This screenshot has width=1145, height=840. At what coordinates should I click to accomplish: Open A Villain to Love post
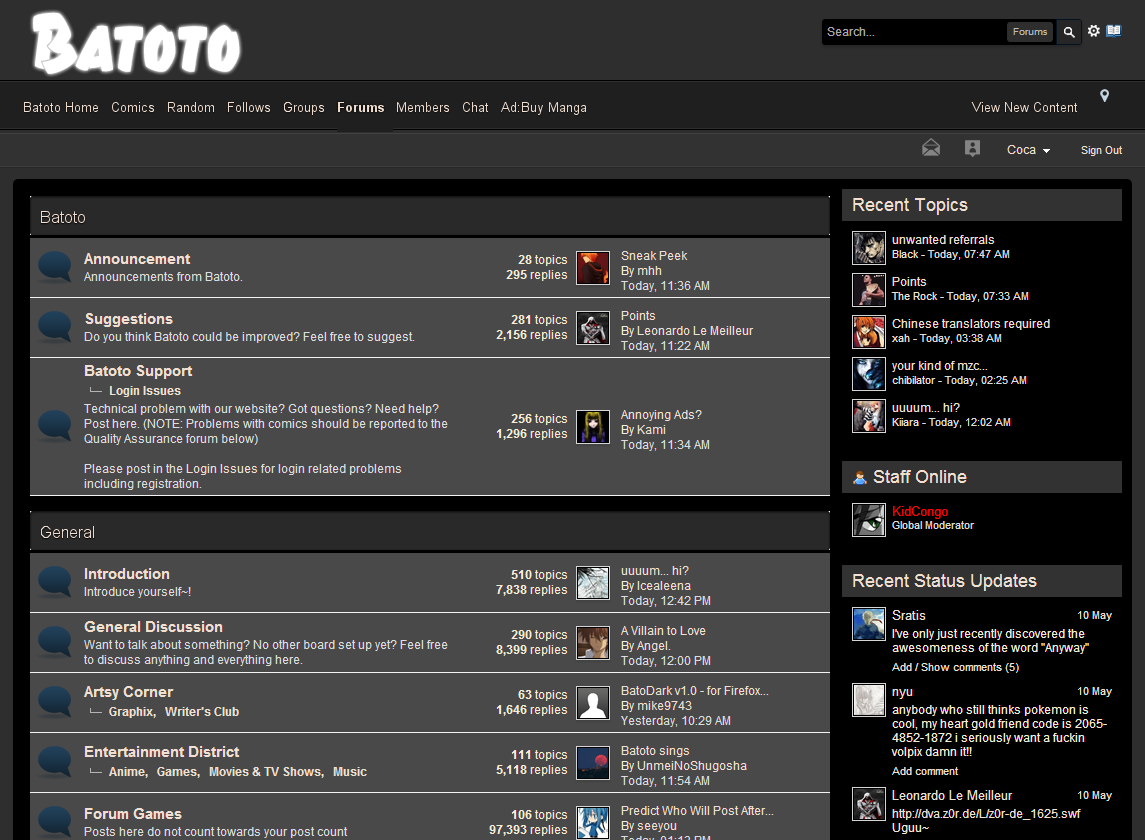[x=663, y=630]
